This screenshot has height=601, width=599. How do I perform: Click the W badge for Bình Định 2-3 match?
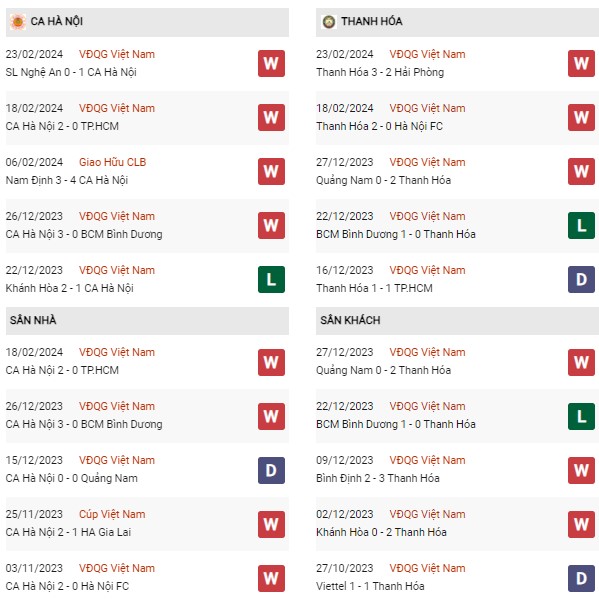coord(581,470)
